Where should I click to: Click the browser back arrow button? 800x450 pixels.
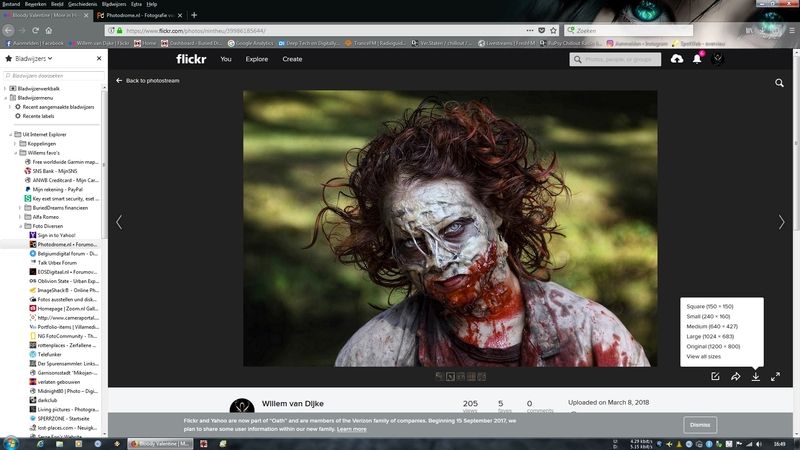coord(9,31)
